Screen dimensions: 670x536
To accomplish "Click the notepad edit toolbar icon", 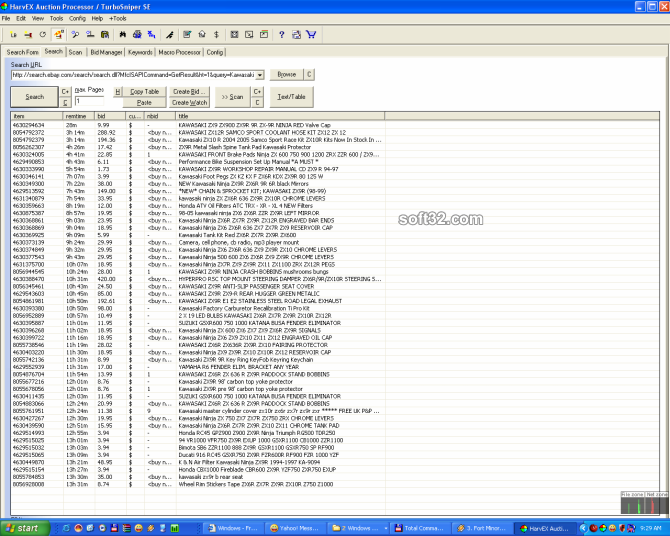I will point(187,35).
